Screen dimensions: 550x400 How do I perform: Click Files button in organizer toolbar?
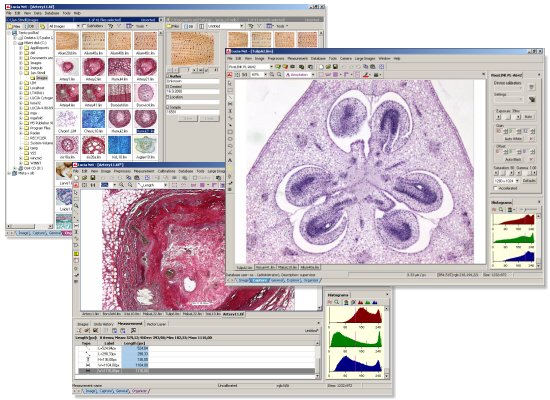pyautogui.click(x=14, y=26)
